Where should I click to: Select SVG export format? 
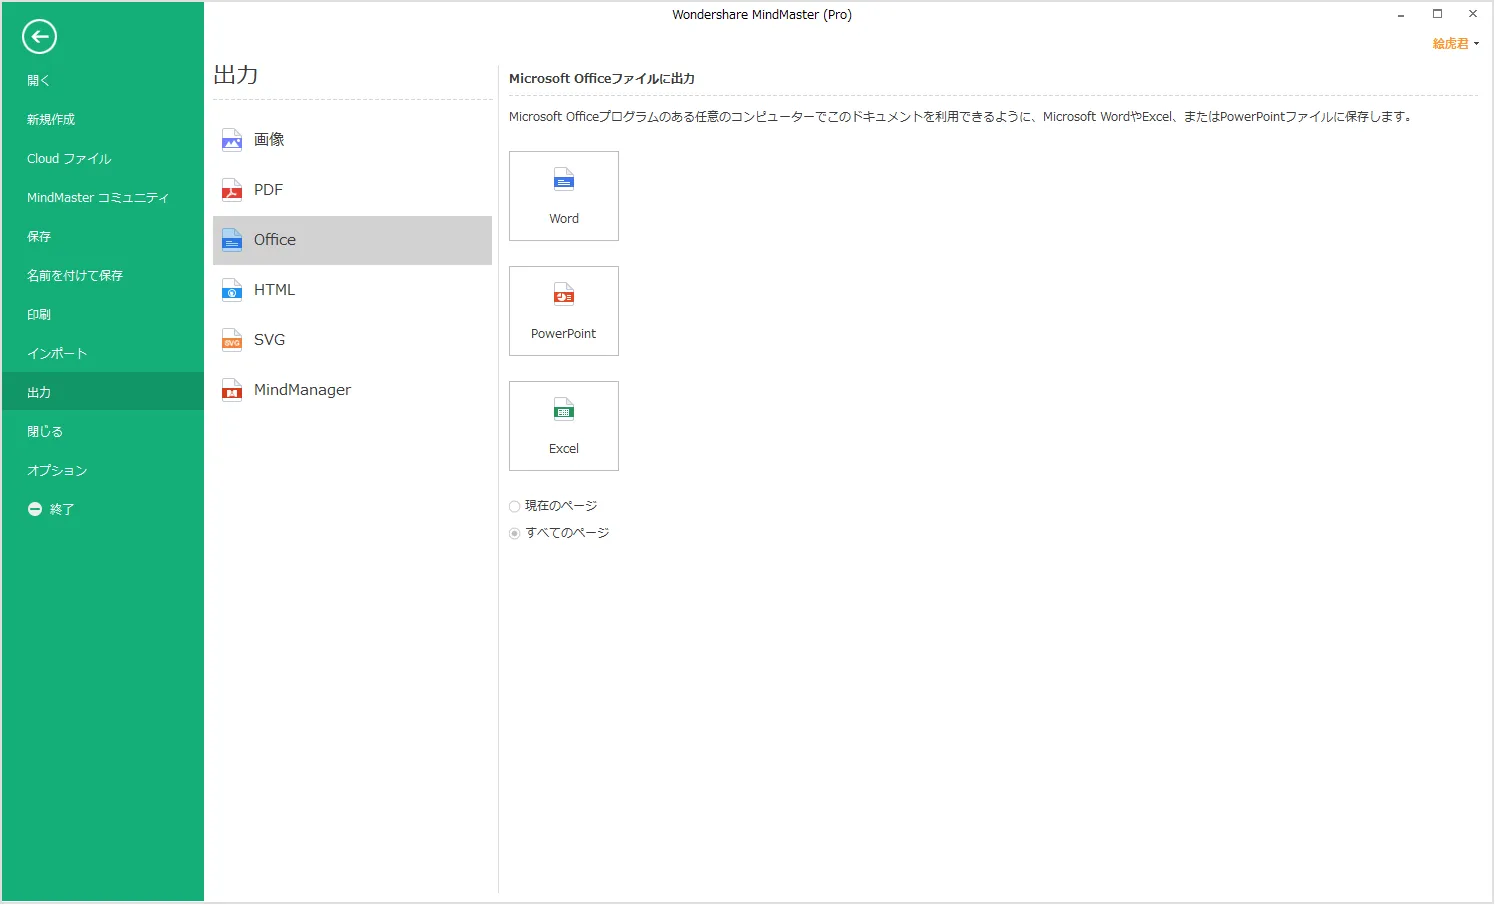(x=352, y=340)
